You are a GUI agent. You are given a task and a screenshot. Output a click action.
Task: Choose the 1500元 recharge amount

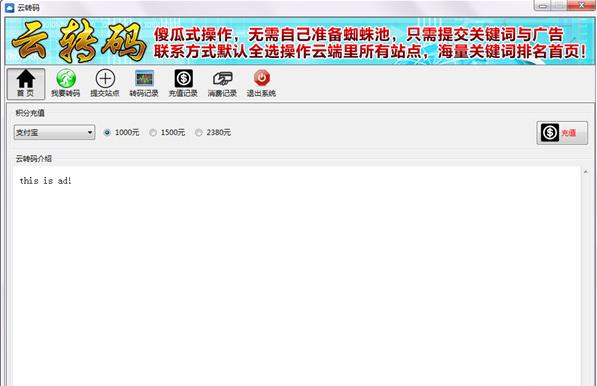[153, 132]
